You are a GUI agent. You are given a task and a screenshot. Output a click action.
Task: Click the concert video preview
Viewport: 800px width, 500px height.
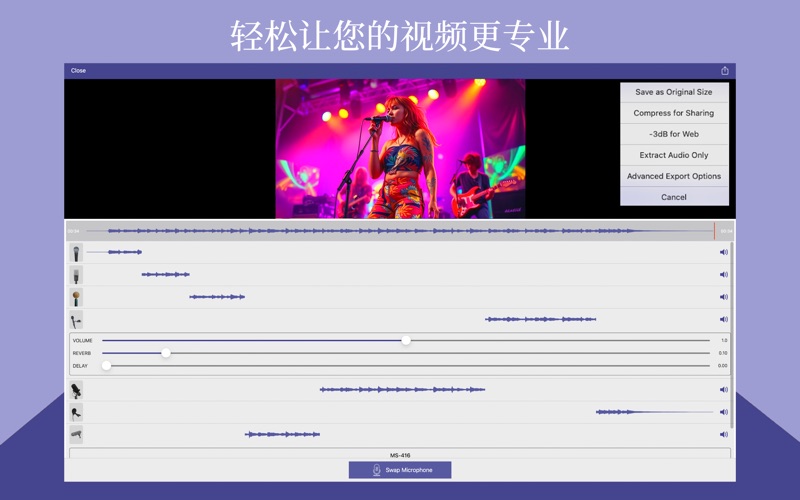401,148
